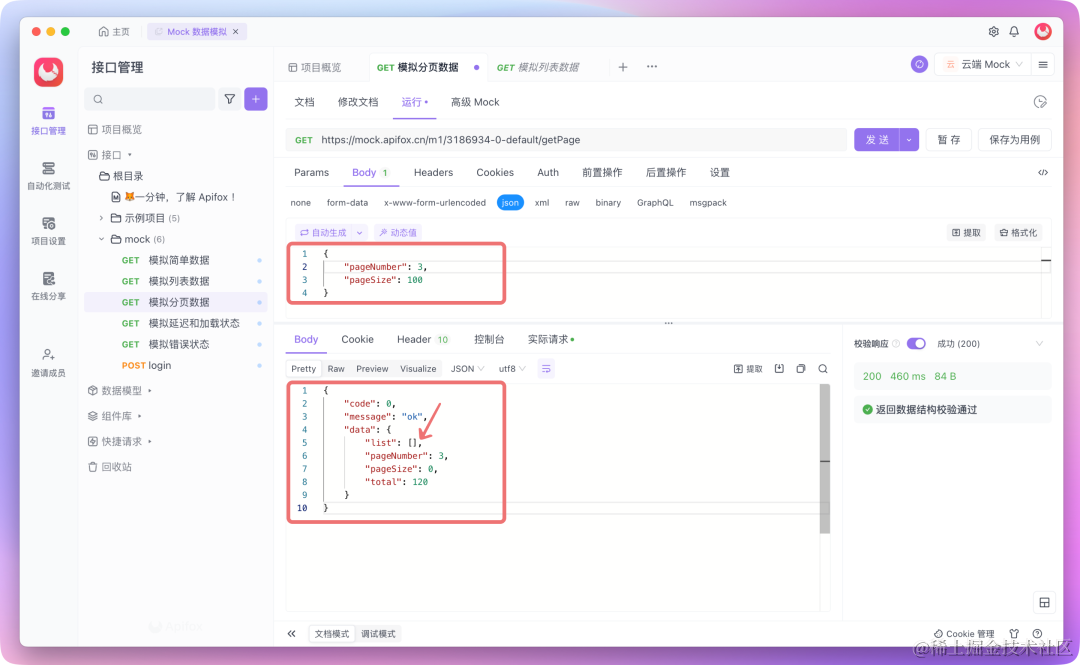Open 项目设置 sidebar section
The image size is (1080, 665).
tap(48, 231)
